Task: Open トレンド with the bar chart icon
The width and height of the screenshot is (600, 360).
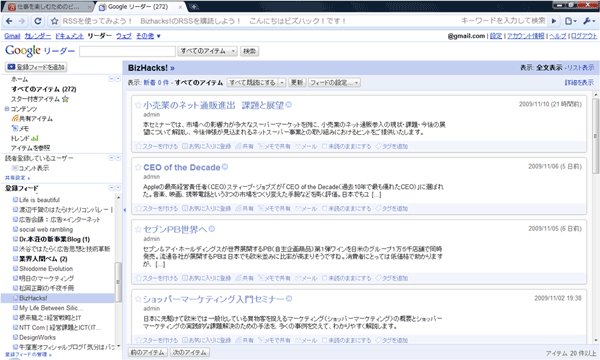Action: [25, 138]
